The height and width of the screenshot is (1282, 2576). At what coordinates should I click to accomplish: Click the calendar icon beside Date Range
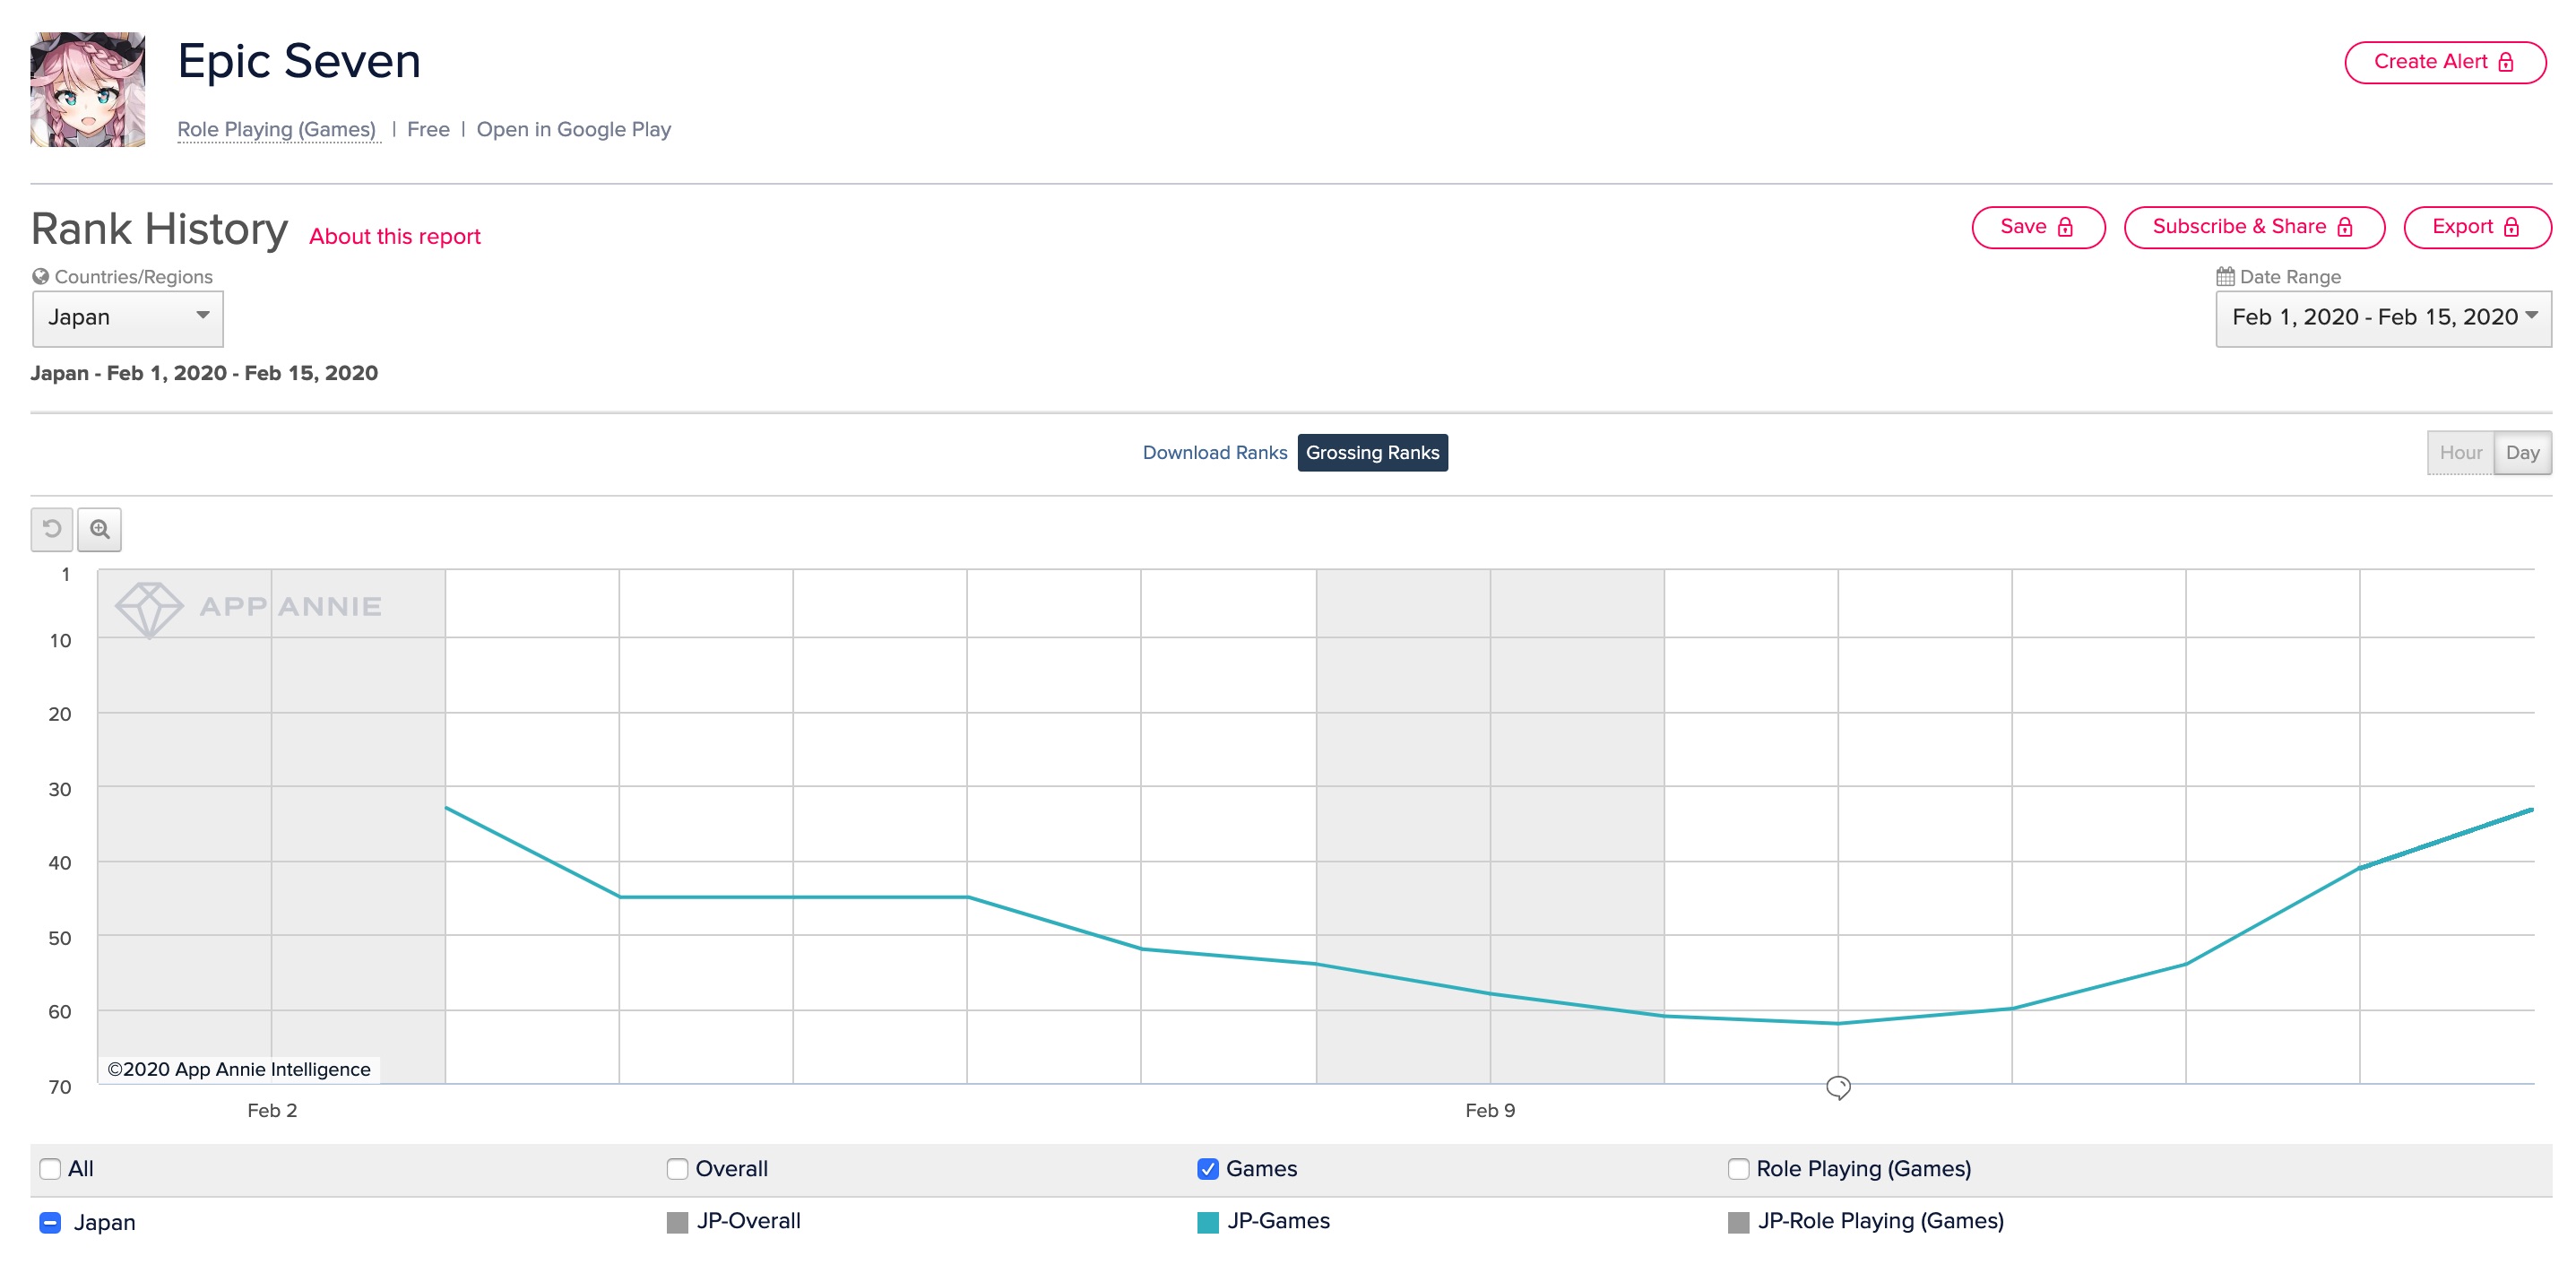tap(2225, 276)
